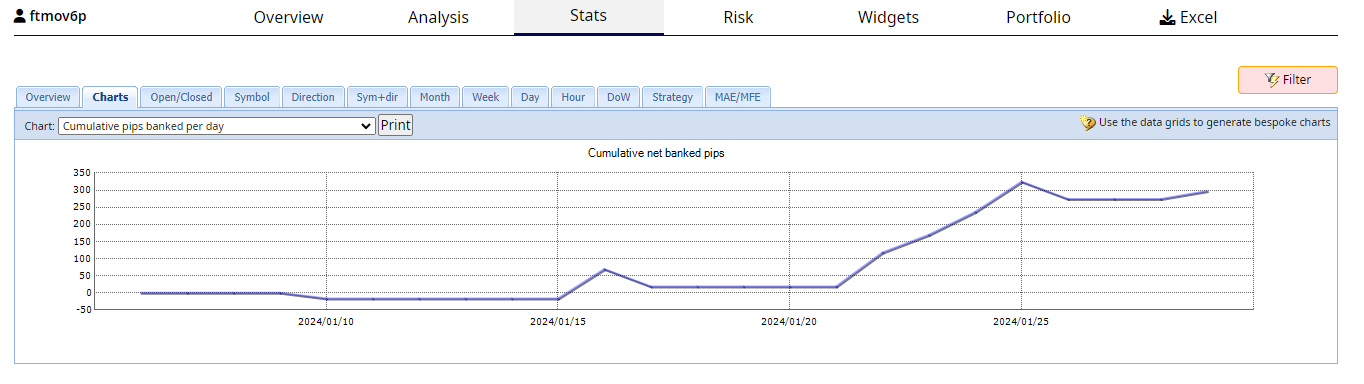Expand the Chart type dropdown
Image resolution: width=1364 pixels, height=384 pixels.
[x=217, y=126]
